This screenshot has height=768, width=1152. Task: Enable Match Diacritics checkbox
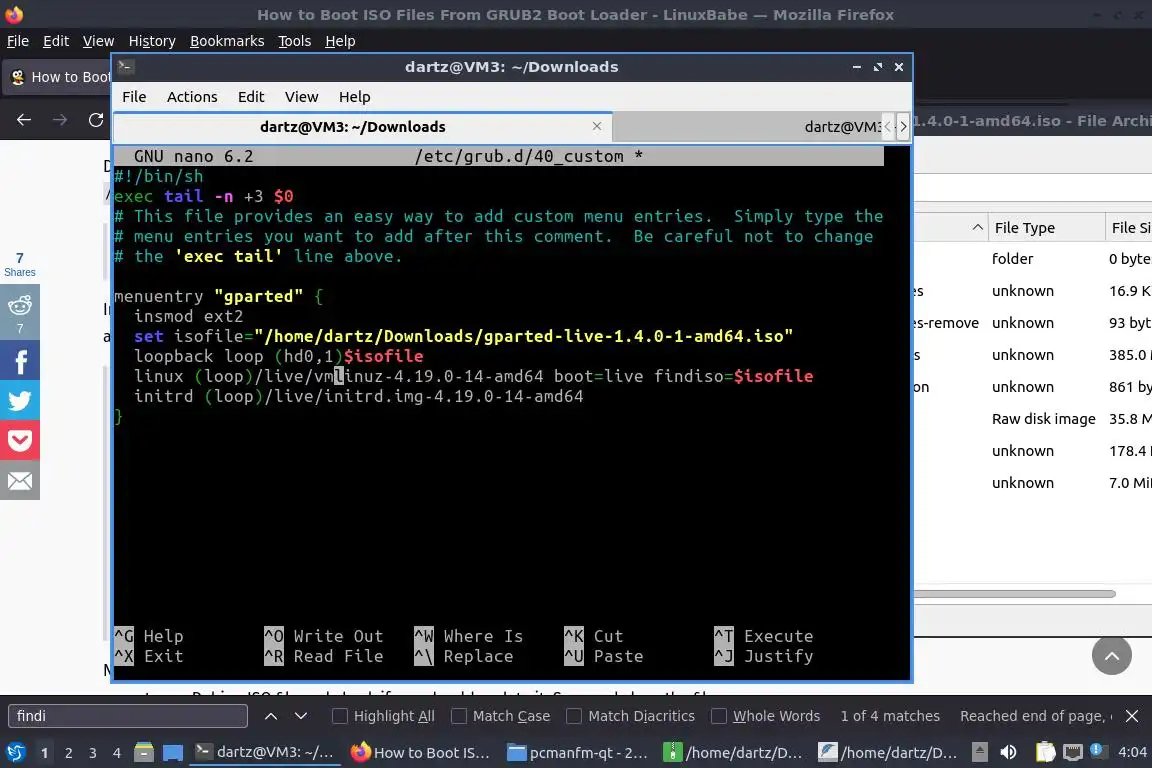[x=574, y=716]
